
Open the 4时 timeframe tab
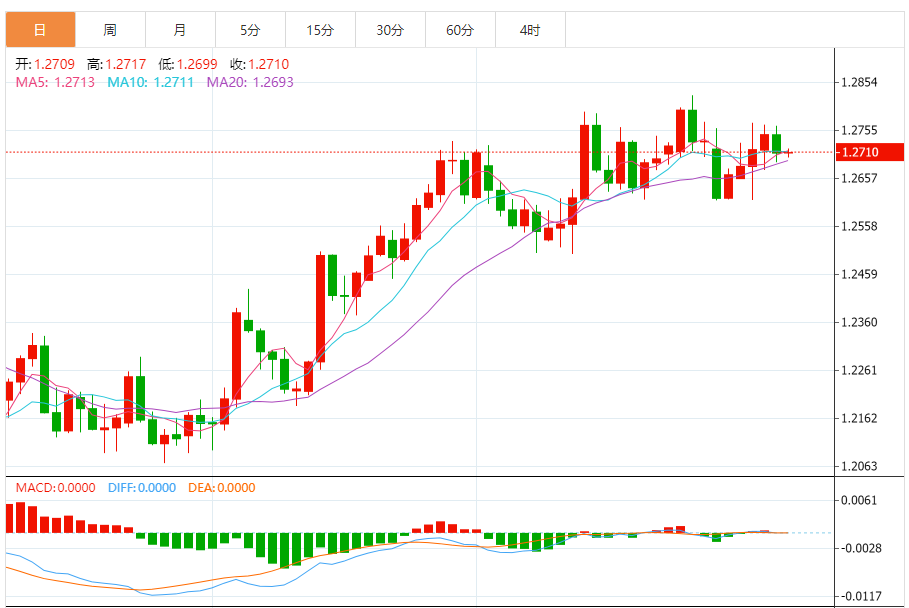click(530, 30)
